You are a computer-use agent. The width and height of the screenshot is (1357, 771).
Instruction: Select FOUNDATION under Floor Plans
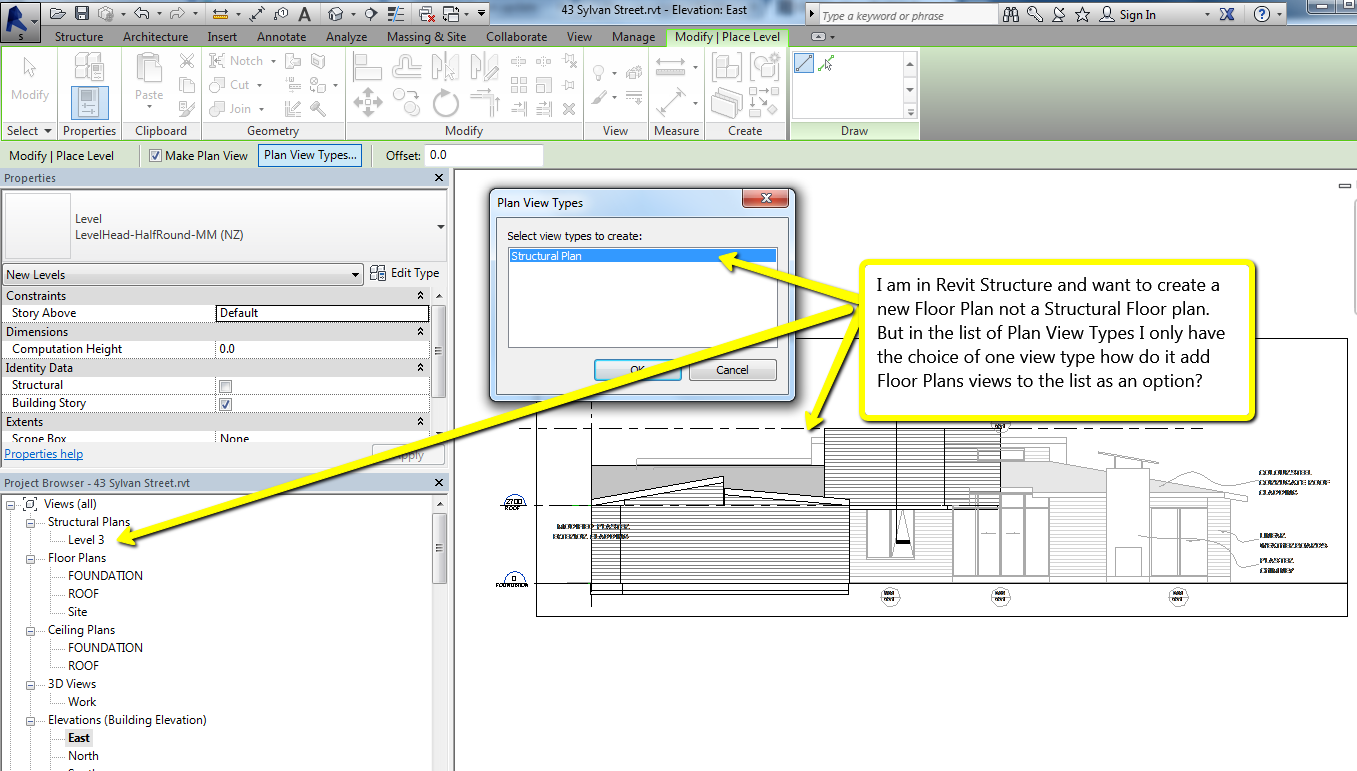coord(105,576)
